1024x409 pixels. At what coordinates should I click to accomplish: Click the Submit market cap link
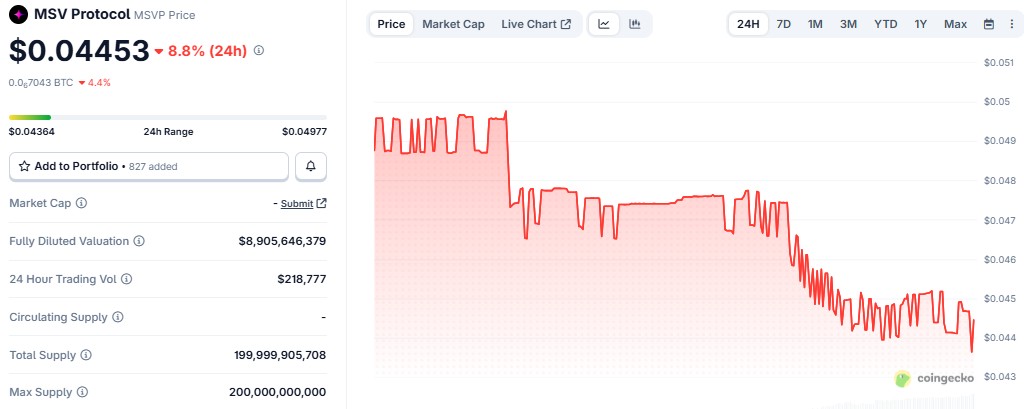297,204
